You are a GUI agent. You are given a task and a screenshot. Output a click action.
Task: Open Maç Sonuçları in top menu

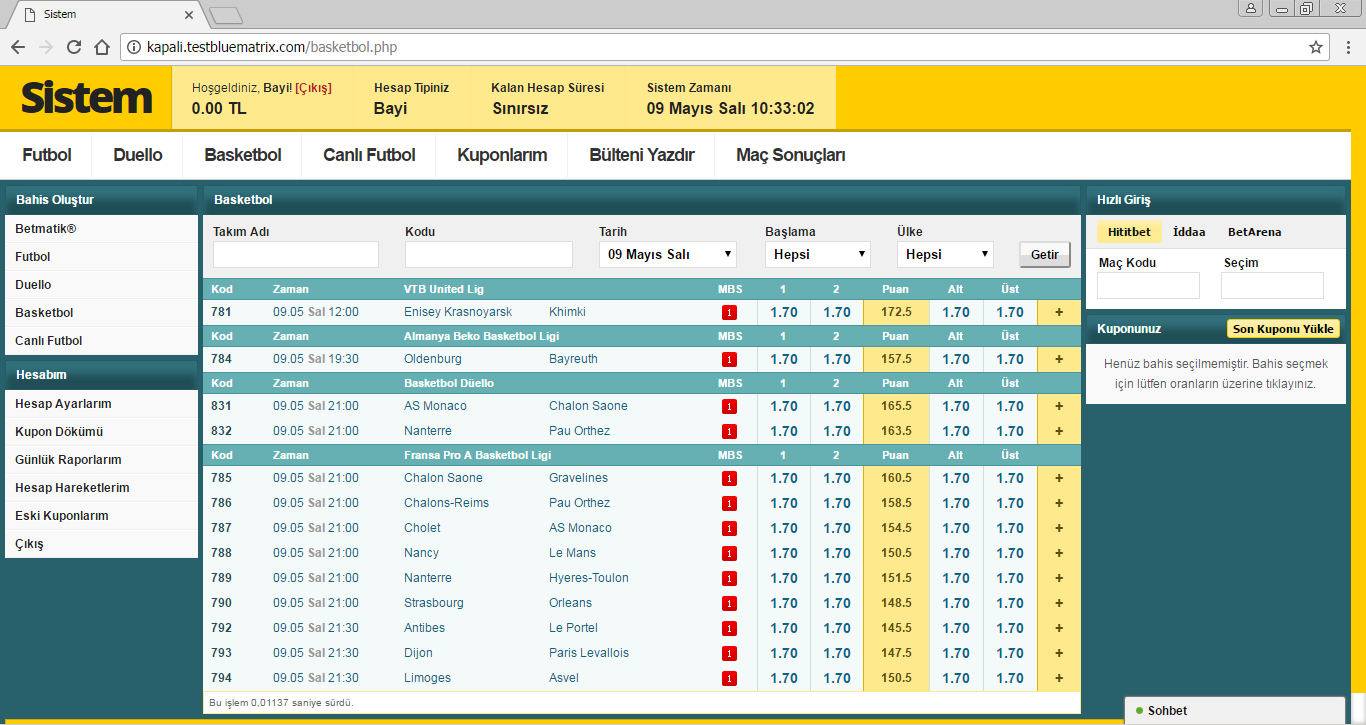click(x=791, y=155)
